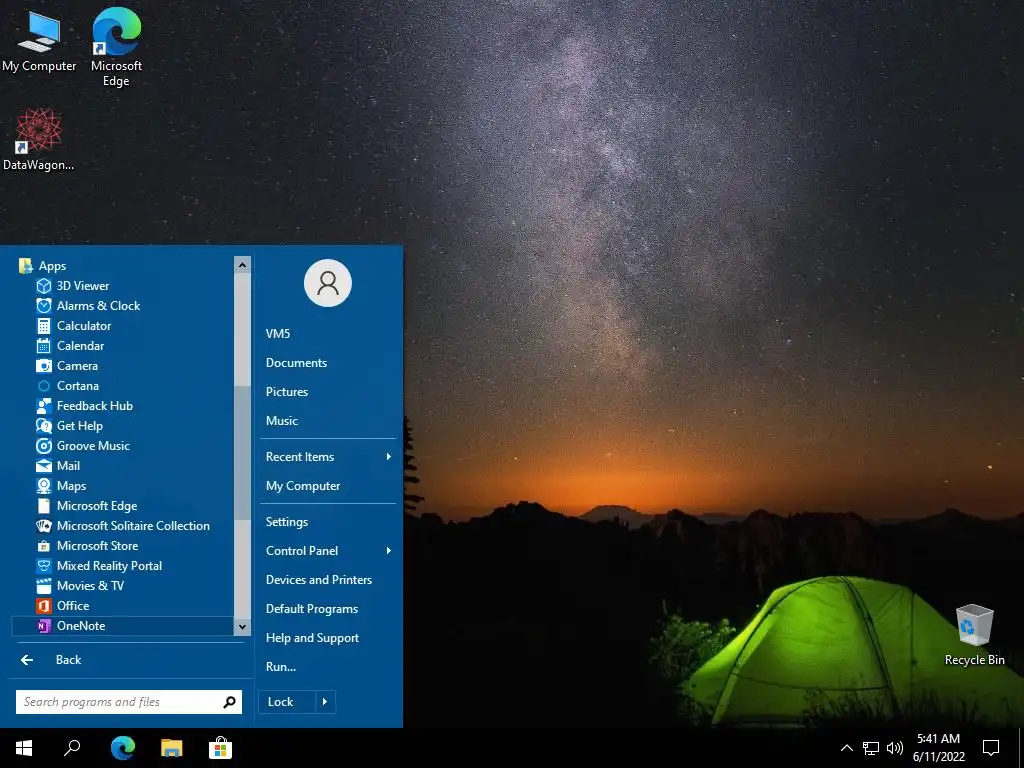This screenshot has height=768, width=1024.
Task: Click the Lock button
Action: (x=287, y=702)
